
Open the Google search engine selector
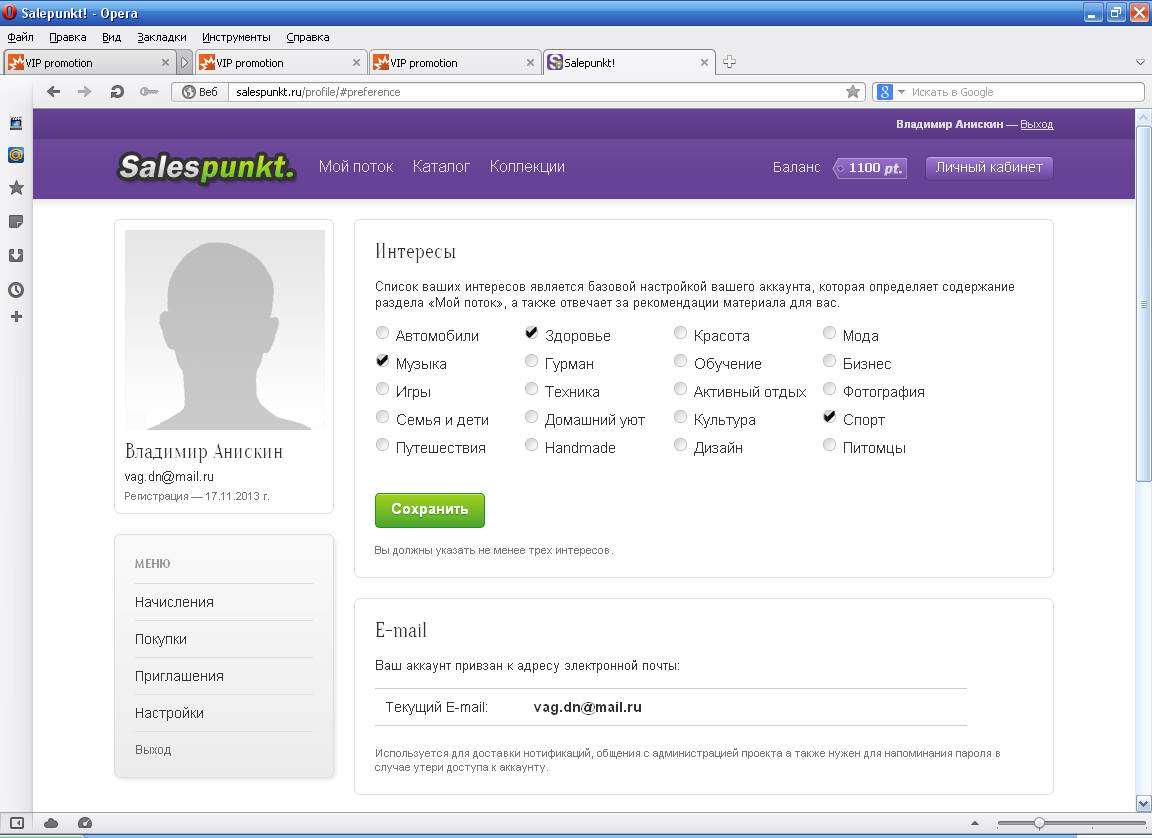pyautogui.click(x=891, y=92)
